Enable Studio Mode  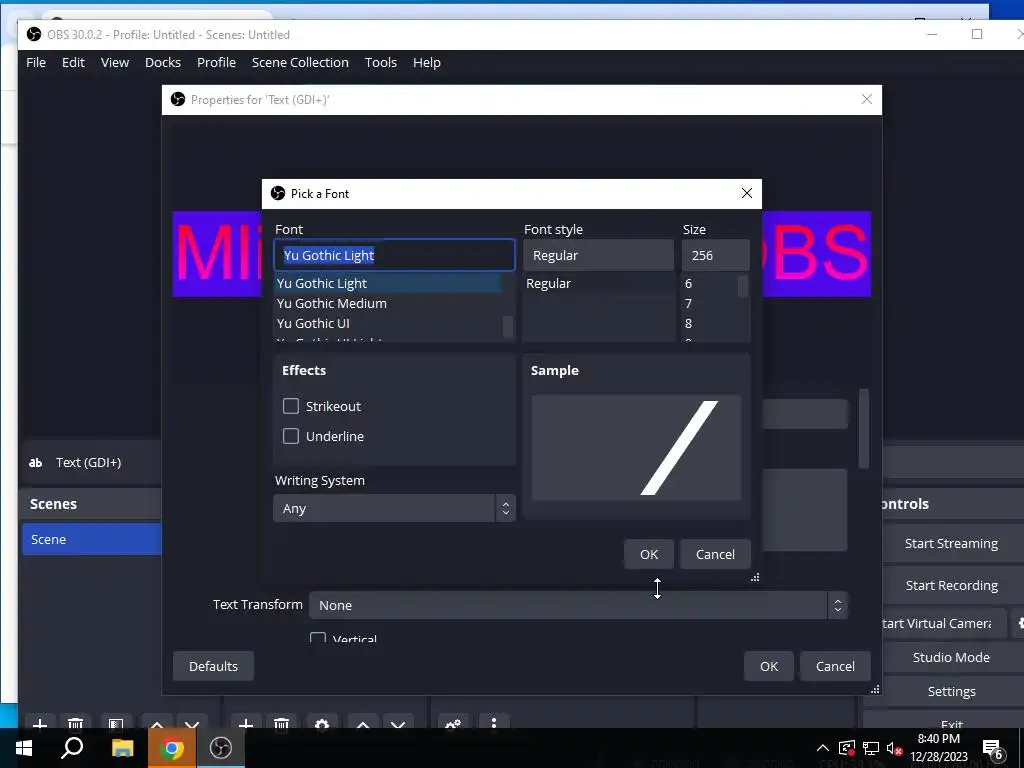pos(951,657)
